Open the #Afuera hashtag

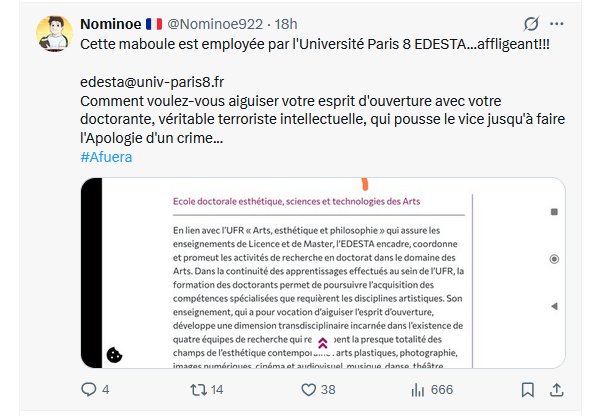105,157
